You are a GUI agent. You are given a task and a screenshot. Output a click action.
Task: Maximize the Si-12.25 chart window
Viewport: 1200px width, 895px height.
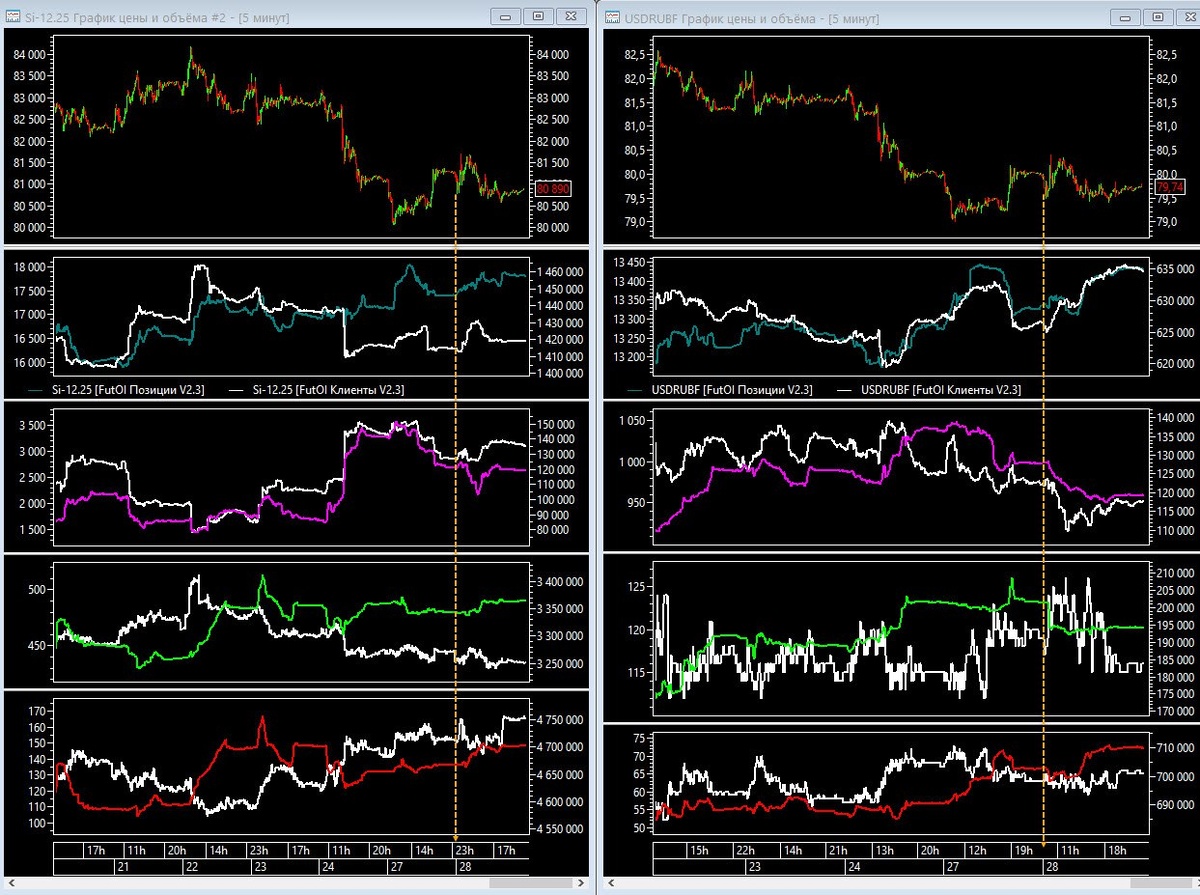538,16
